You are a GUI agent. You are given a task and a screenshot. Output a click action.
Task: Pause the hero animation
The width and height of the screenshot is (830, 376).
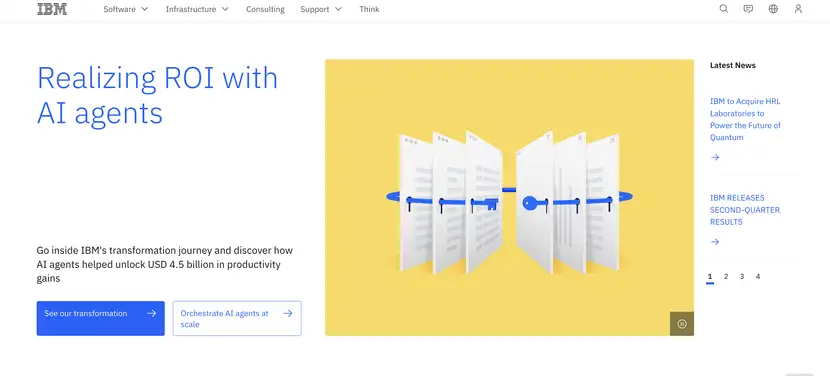click(x=682, y=324)
